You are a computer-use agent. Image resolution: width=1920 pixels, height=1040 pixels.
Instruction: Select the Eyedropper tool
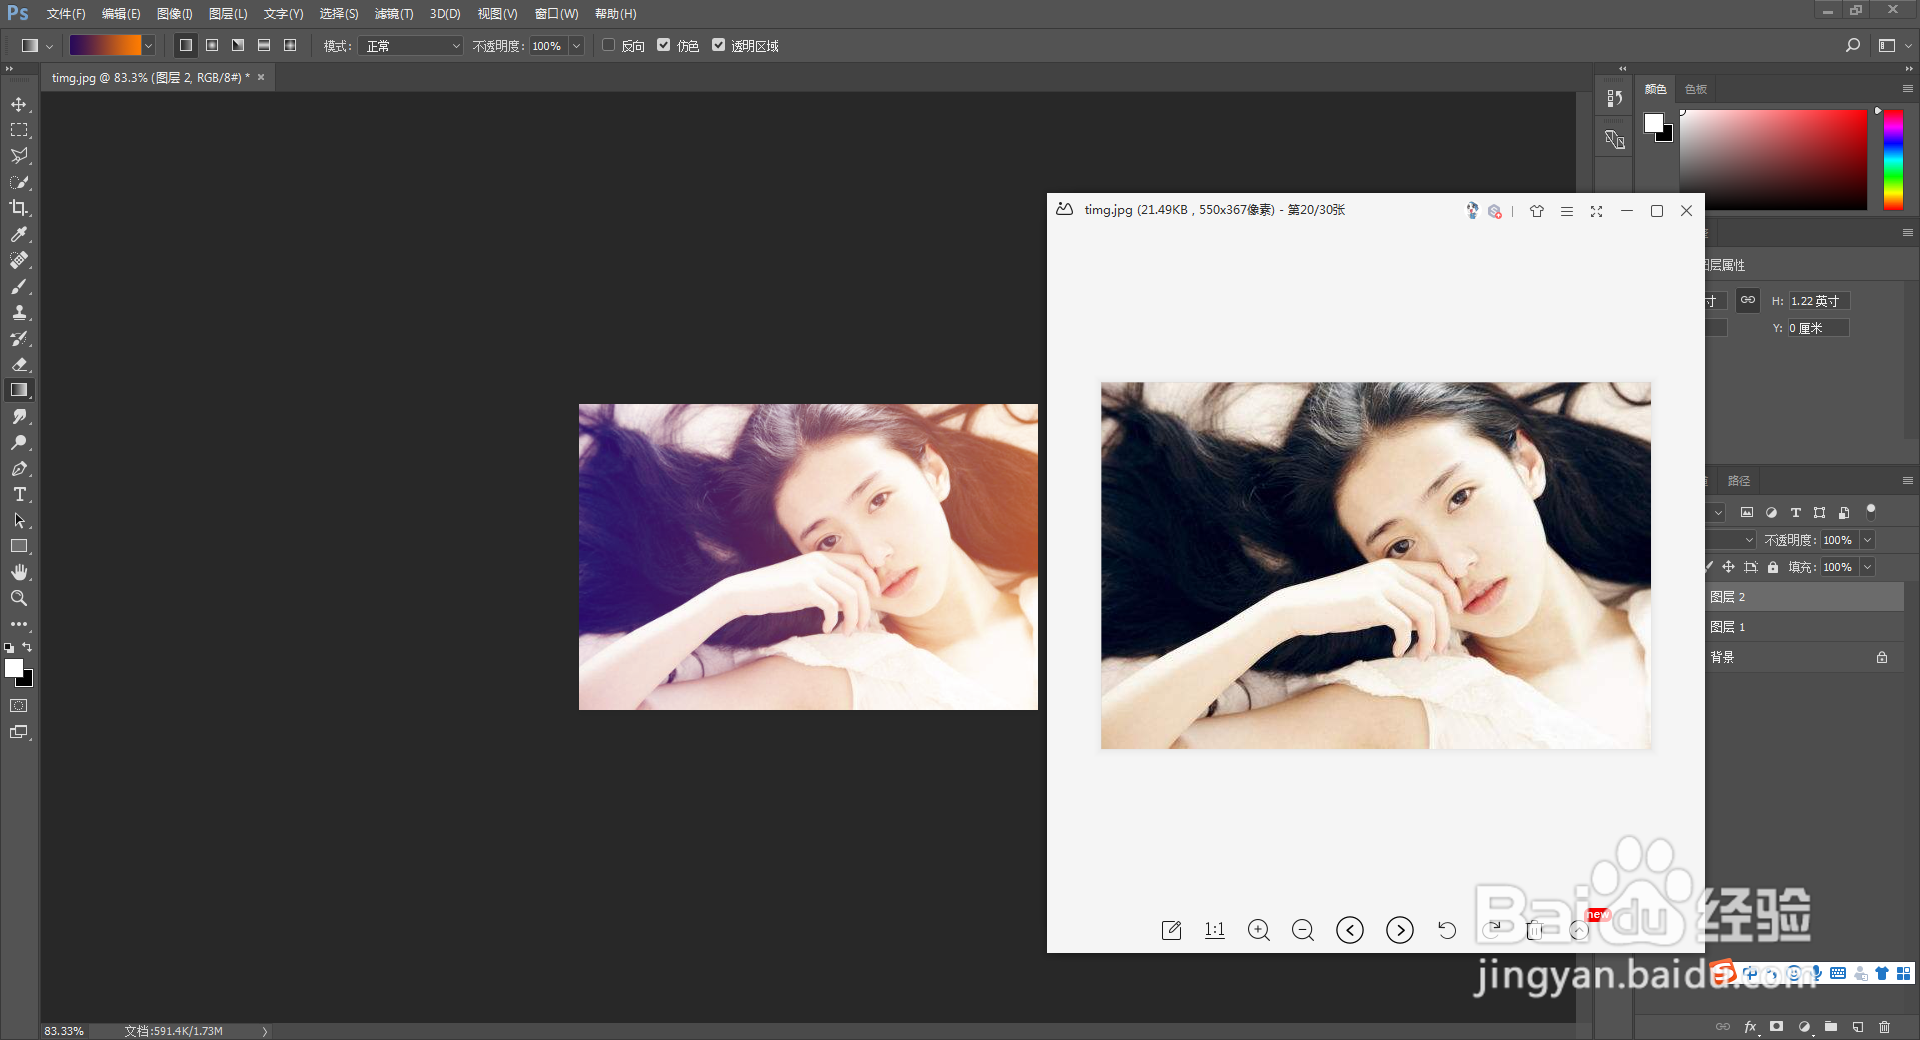[19, 234]
